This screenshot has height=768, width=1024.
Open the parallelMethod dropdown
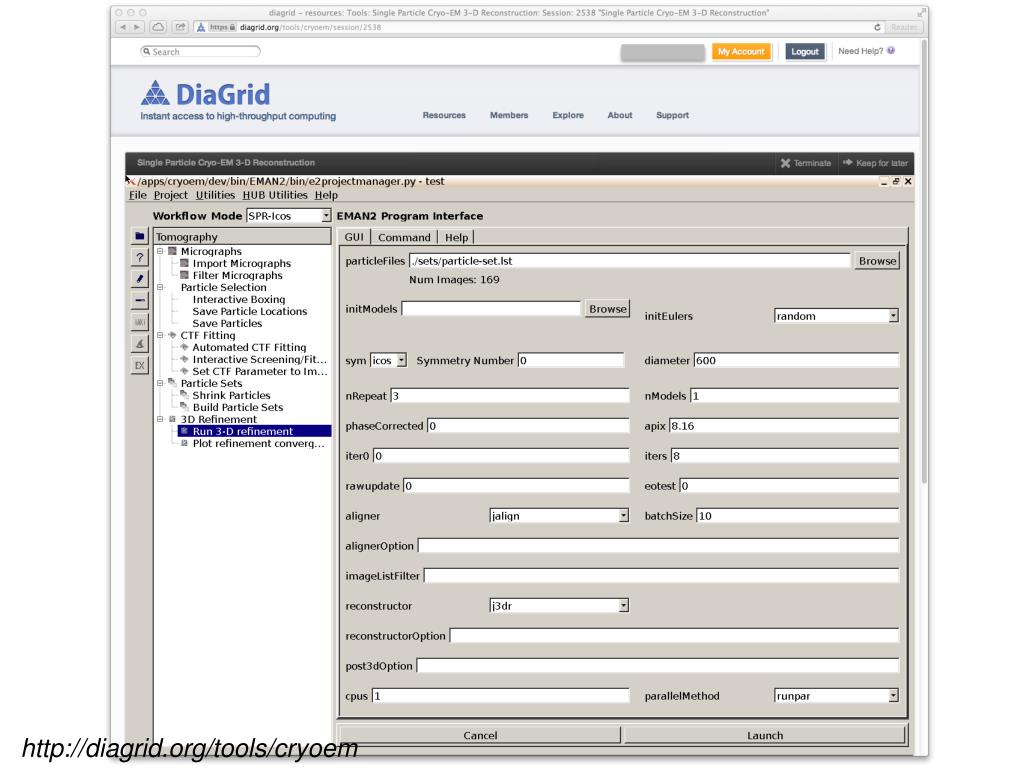click(836, 696)
